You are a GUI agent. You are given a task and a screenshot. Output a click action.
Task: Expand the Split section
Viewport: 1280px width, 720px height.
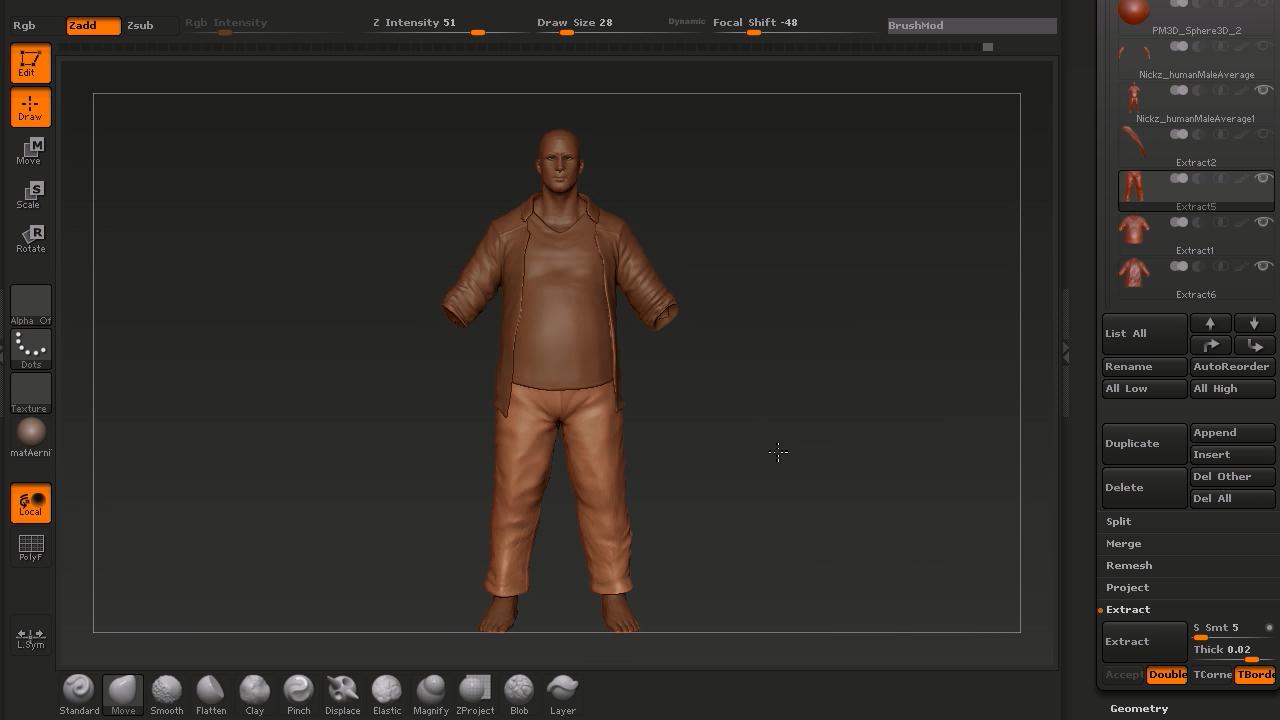1118,521
